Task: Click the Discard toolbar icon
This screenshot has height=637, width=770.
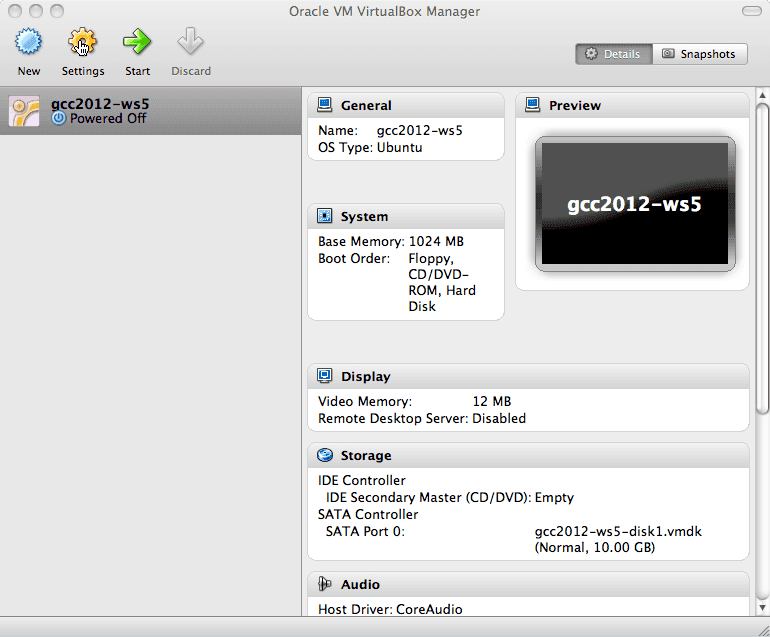Action: point(190,43)
